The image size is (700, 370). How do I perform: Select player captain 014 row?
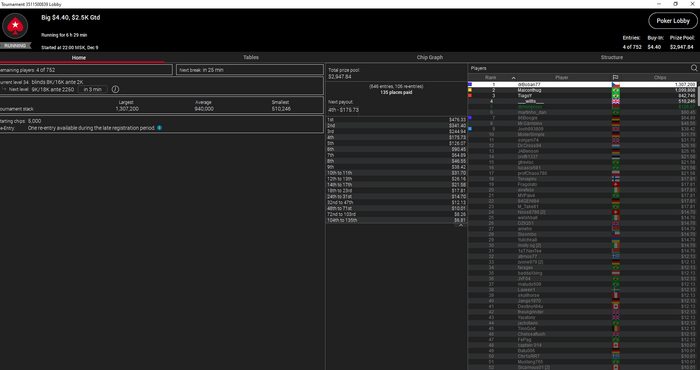pyautogui.click(x=582, y=345)
